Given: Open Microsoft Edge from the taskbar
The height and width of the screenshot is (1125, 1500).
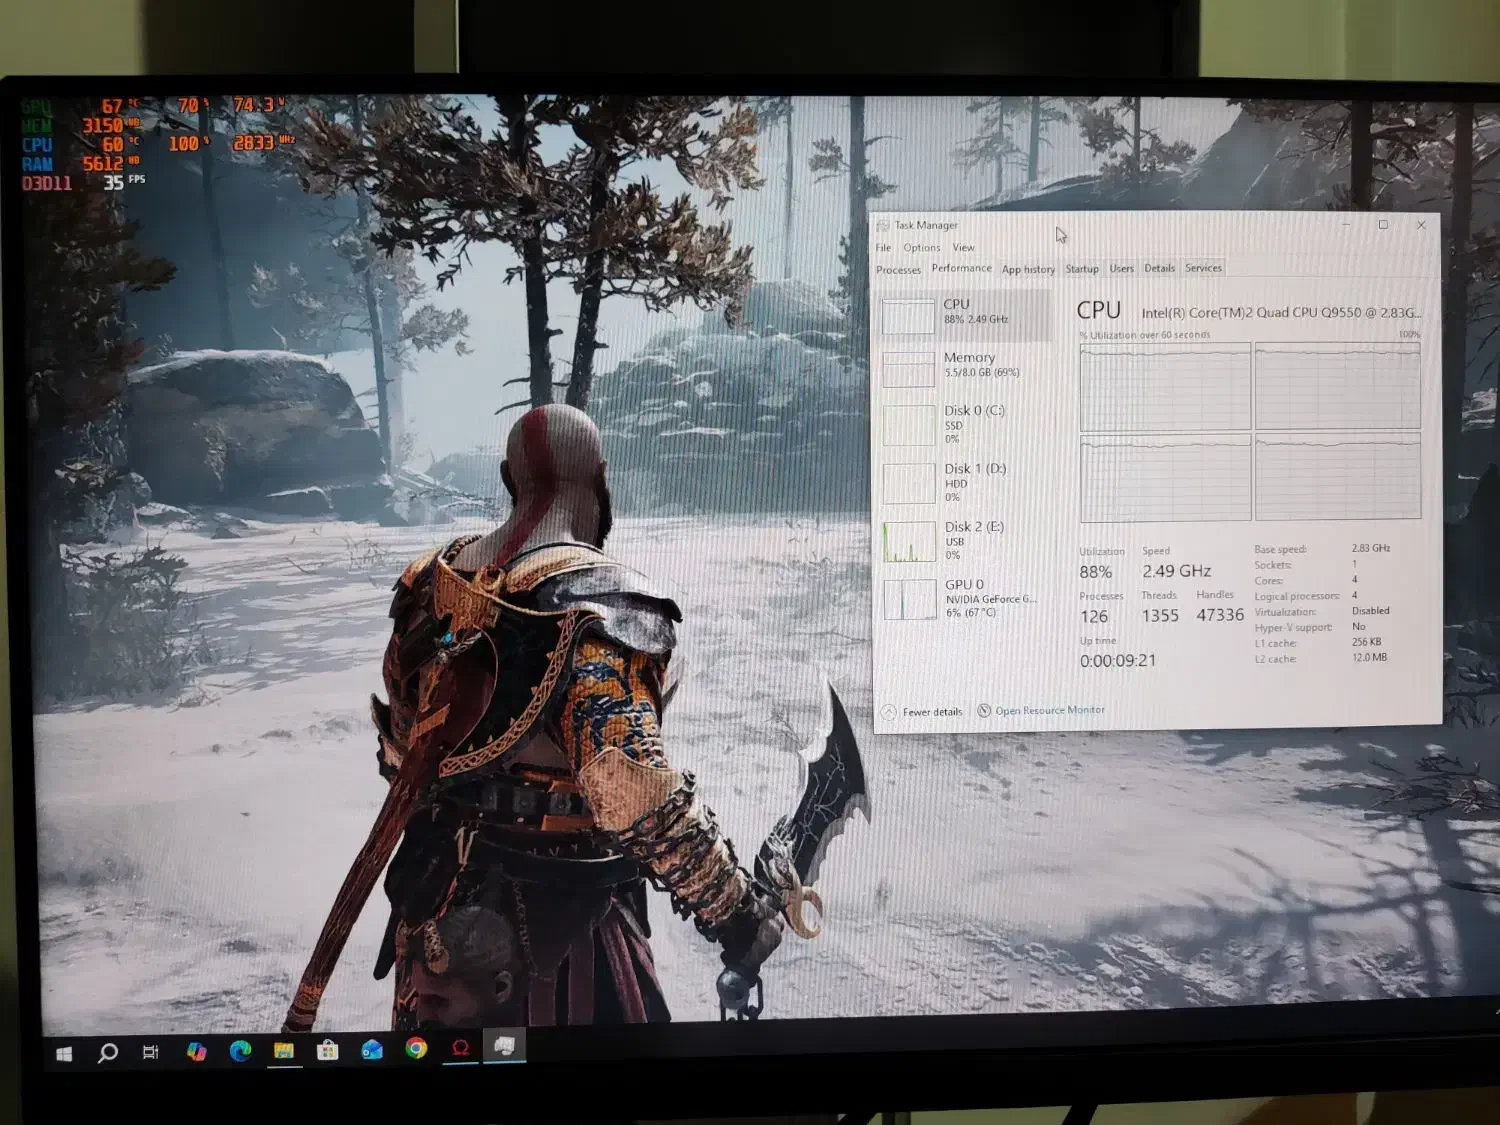Looking at the screenshot, I should coord(240,1050).
